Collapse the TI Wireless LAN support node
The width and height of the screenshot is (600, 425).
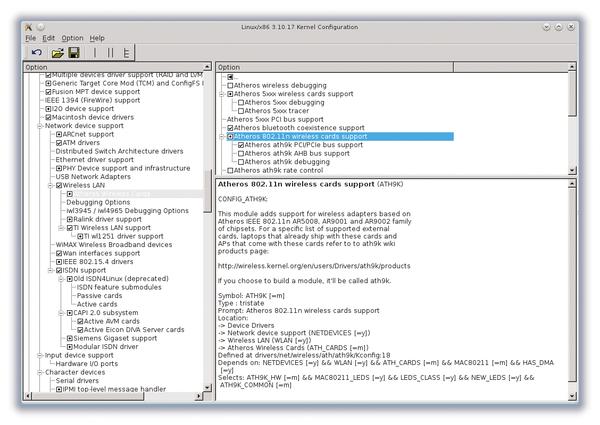pos(61,228)
